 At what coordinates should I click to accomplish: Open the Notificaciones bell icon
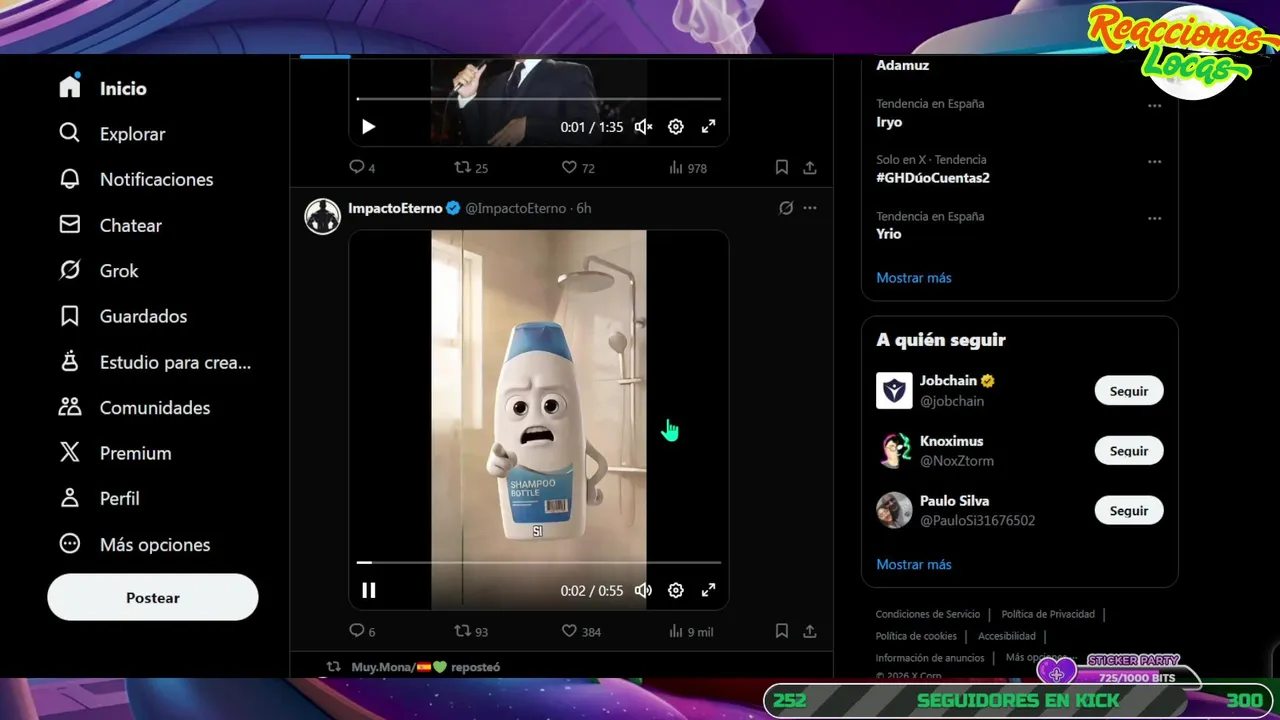pyautogui.click(x=69, y=179)
